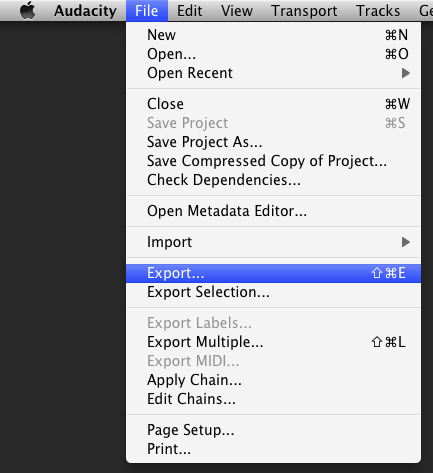Select the Open... menu entry

[273, 54]
